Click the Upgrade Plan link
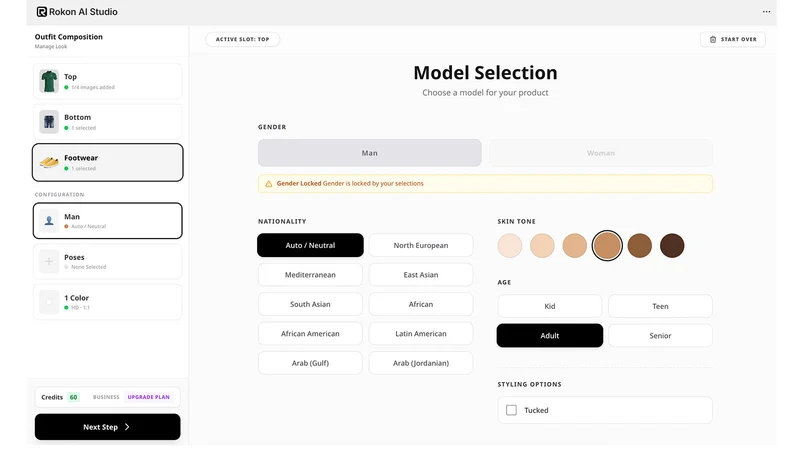 coord(148,397)
